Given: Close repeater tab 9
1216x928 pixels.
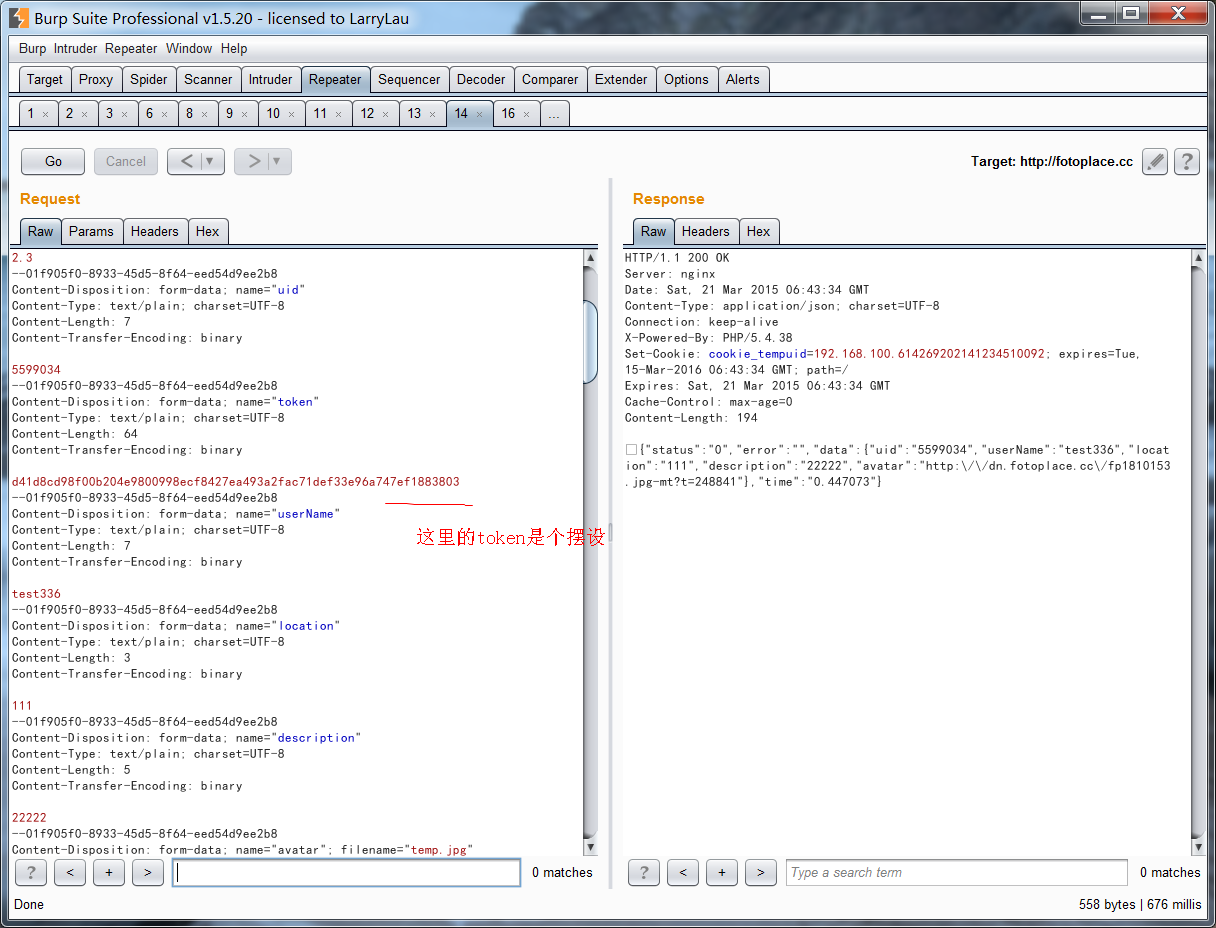Looking at the screenshot, I should coord(244,115).
